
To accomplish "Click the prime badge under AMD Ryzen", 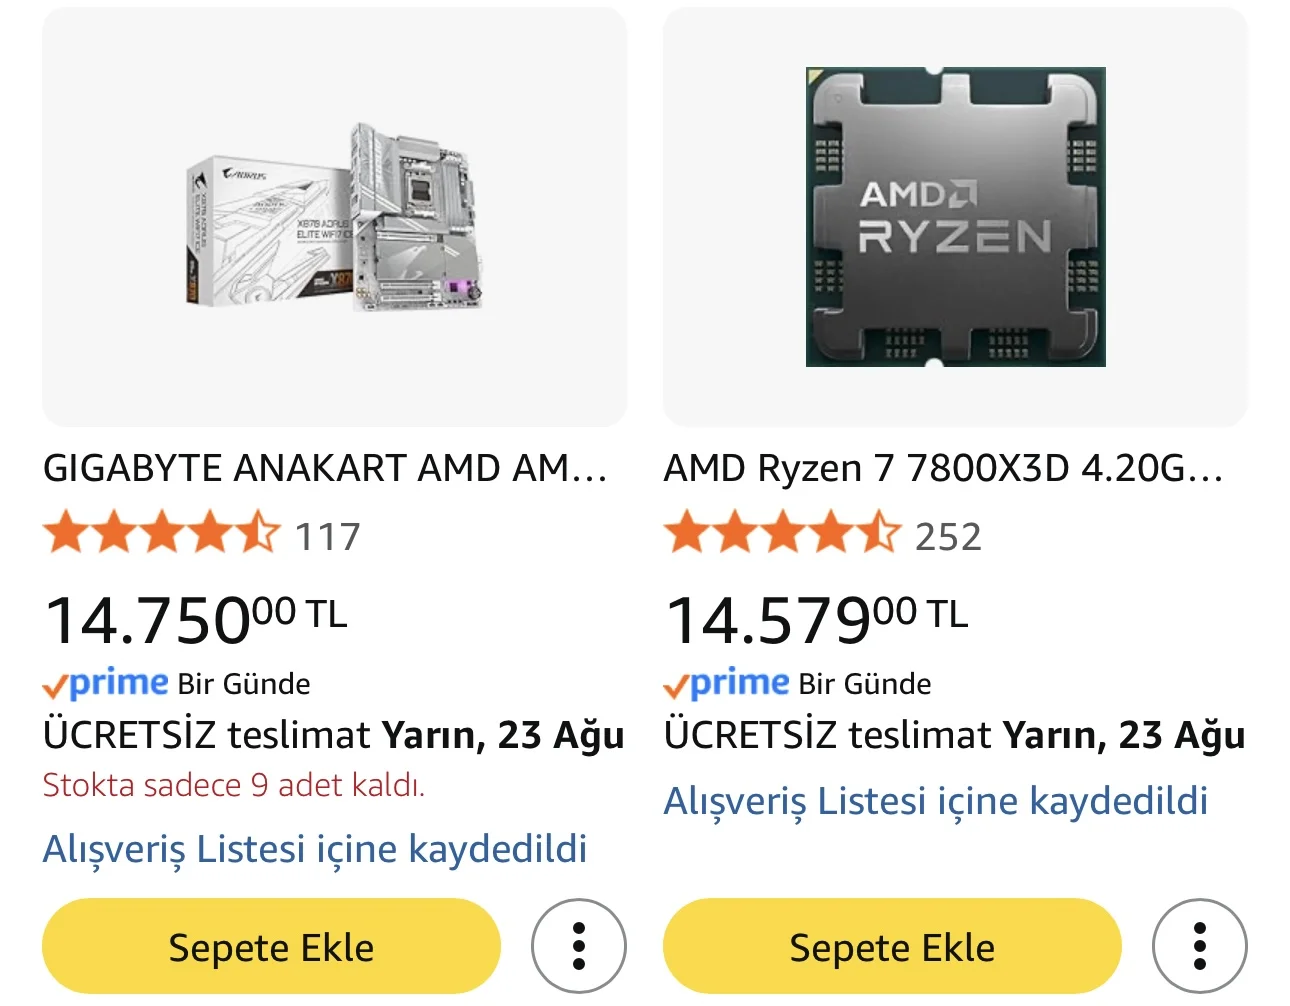I will (727, 684).
